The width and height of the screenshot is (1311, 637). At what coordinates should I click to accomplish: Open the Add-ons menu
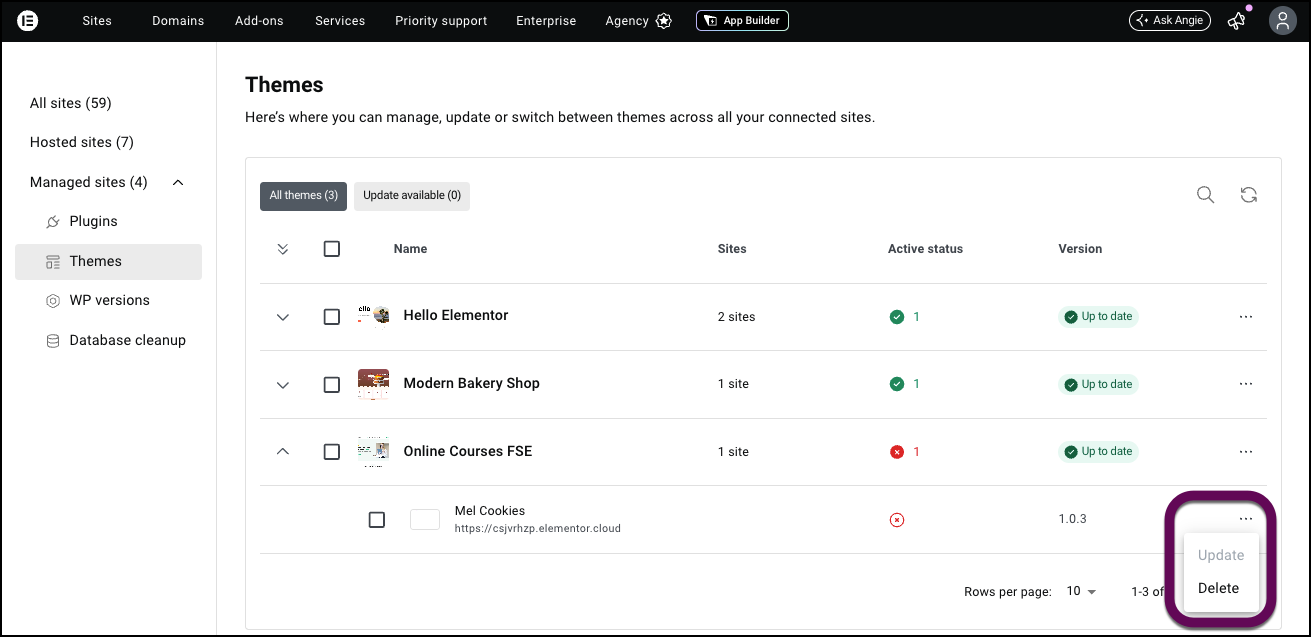pos(260,21)
